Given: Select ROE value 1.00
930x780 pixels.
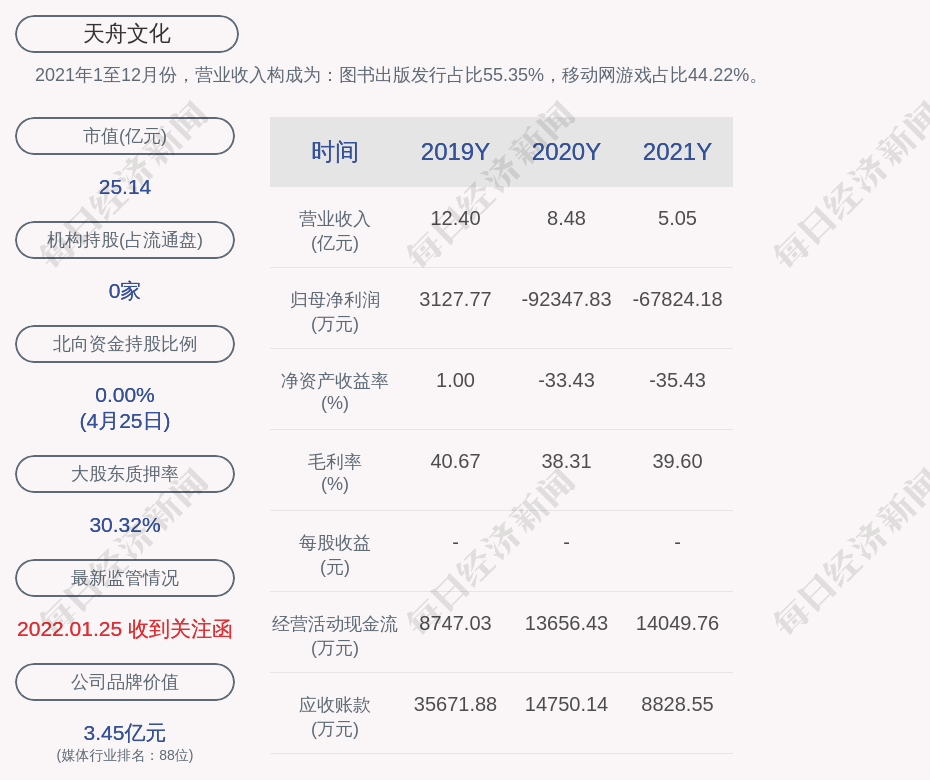Looking at the screenshot, I should point(455,380).
